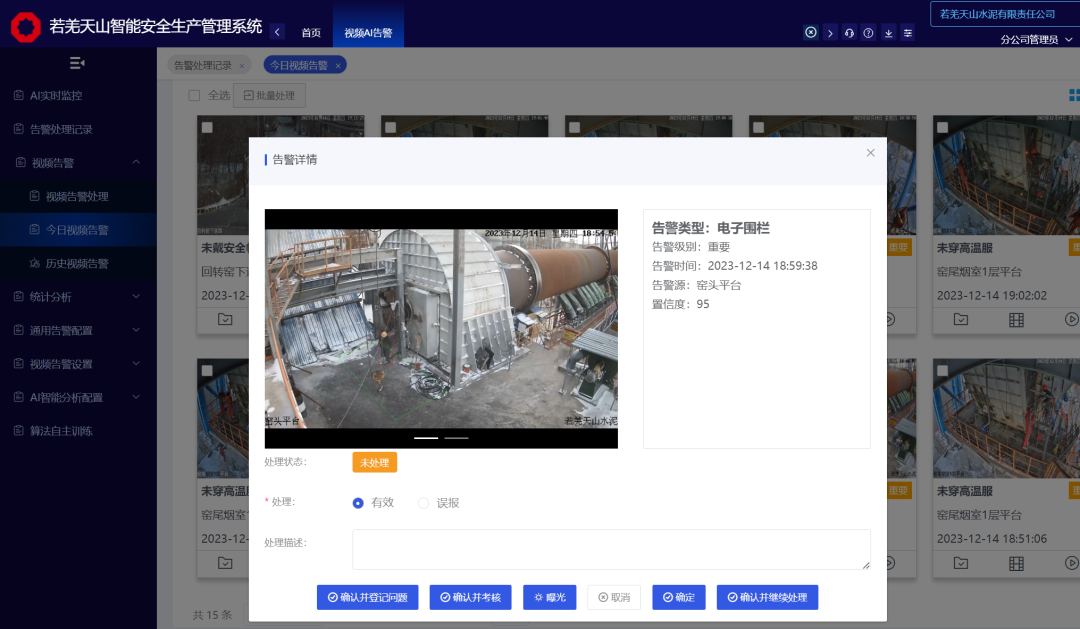Open the settings sliders icon in header
The image size is (1080, 629).
[x=907, y=33]
